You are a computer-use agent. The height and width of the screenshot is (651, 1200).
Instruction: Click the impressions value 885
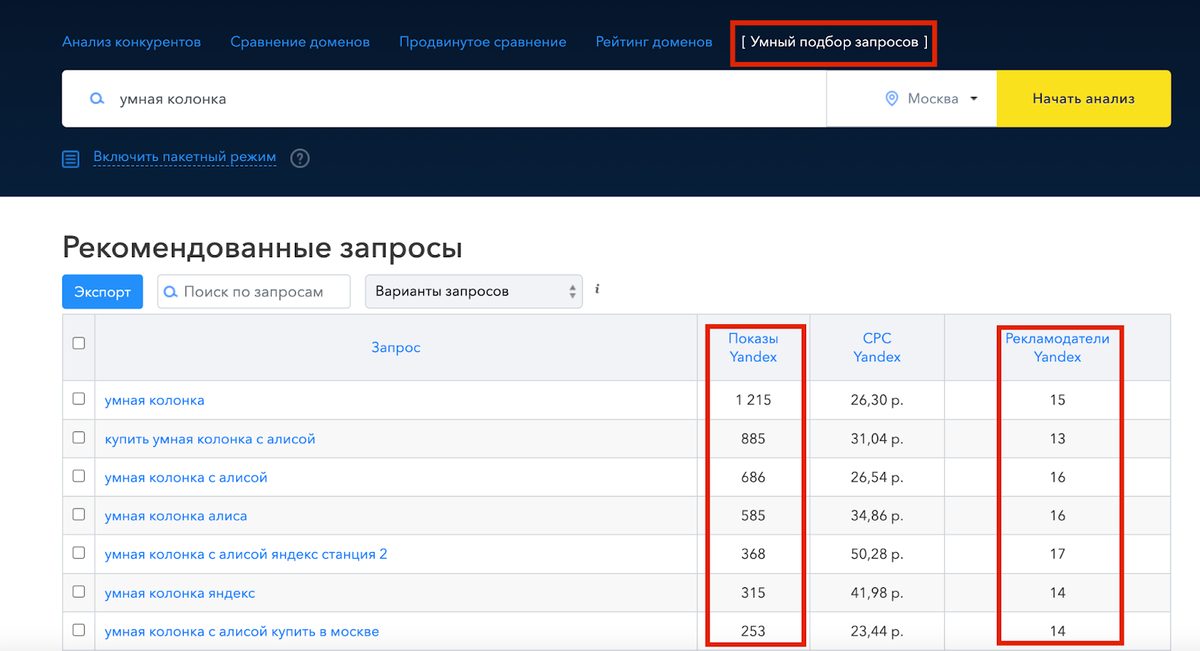click(x=753, y=439)
